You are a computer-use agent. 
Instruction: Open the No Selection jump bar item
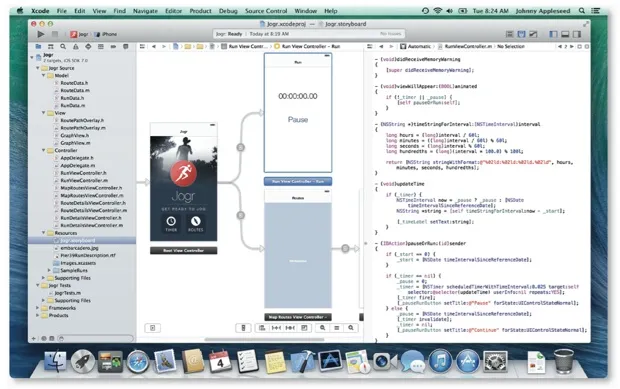click(x=511, y=47)
